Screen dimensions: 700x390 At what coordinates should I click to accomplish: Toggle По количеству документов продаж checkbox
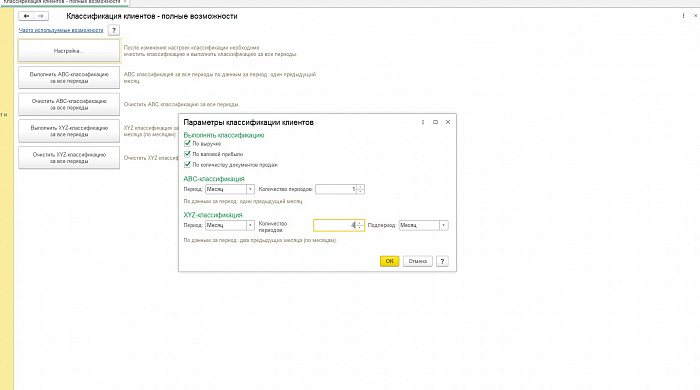pyautogui.click(x=188, y=165)
